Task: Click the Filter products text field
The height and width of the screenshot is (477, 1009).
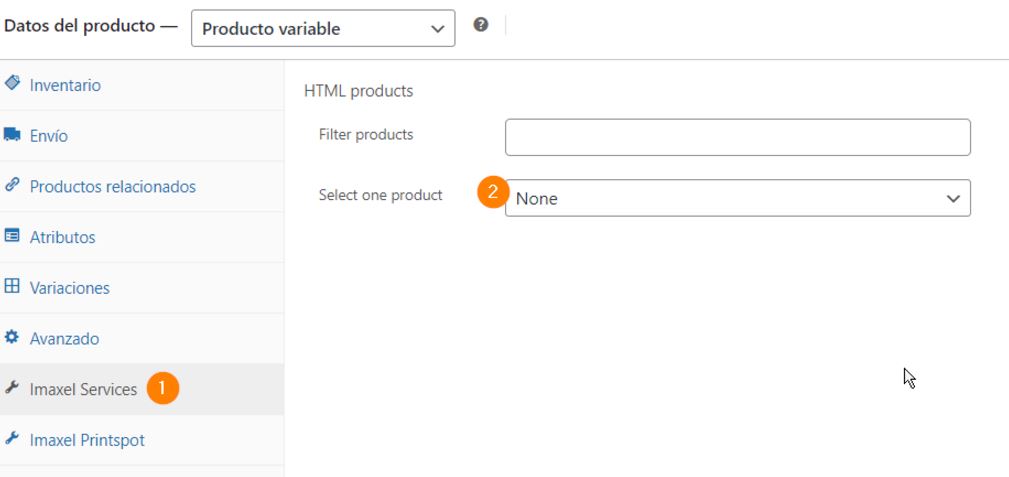Action: point(737,137)
